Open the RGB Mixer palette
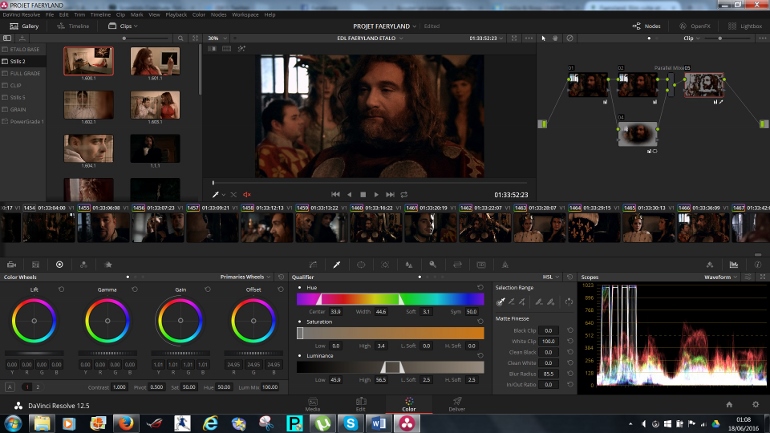770x433 pixels. click(x=83, y=265)
